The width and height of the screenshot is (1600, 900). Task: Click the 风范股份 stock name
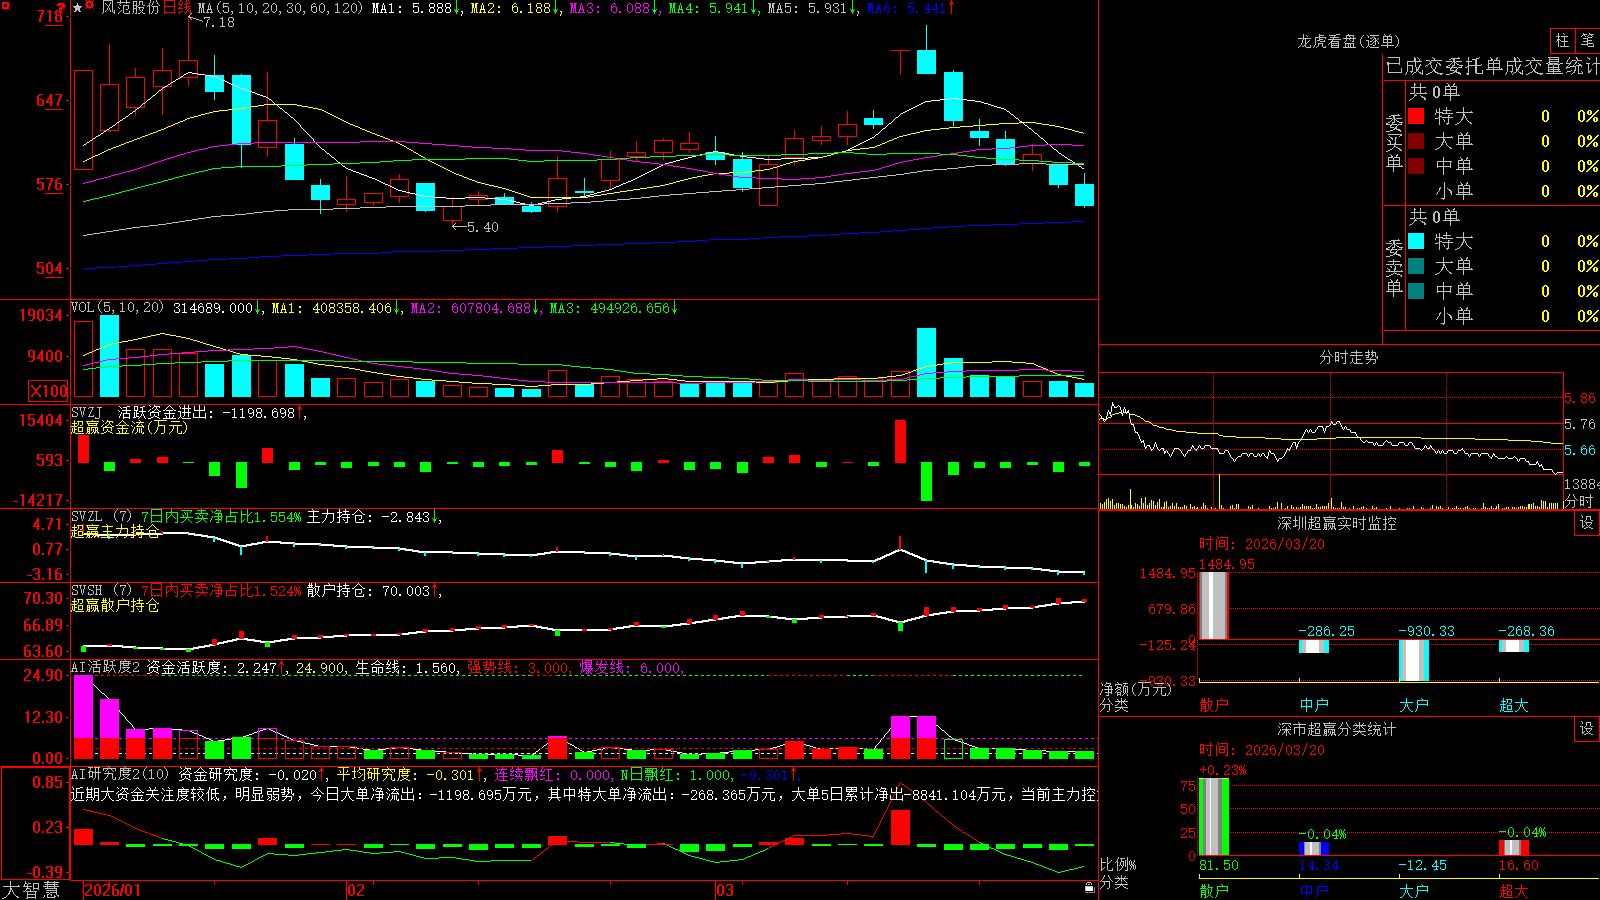pyautogui.click(x=131, y=8)
